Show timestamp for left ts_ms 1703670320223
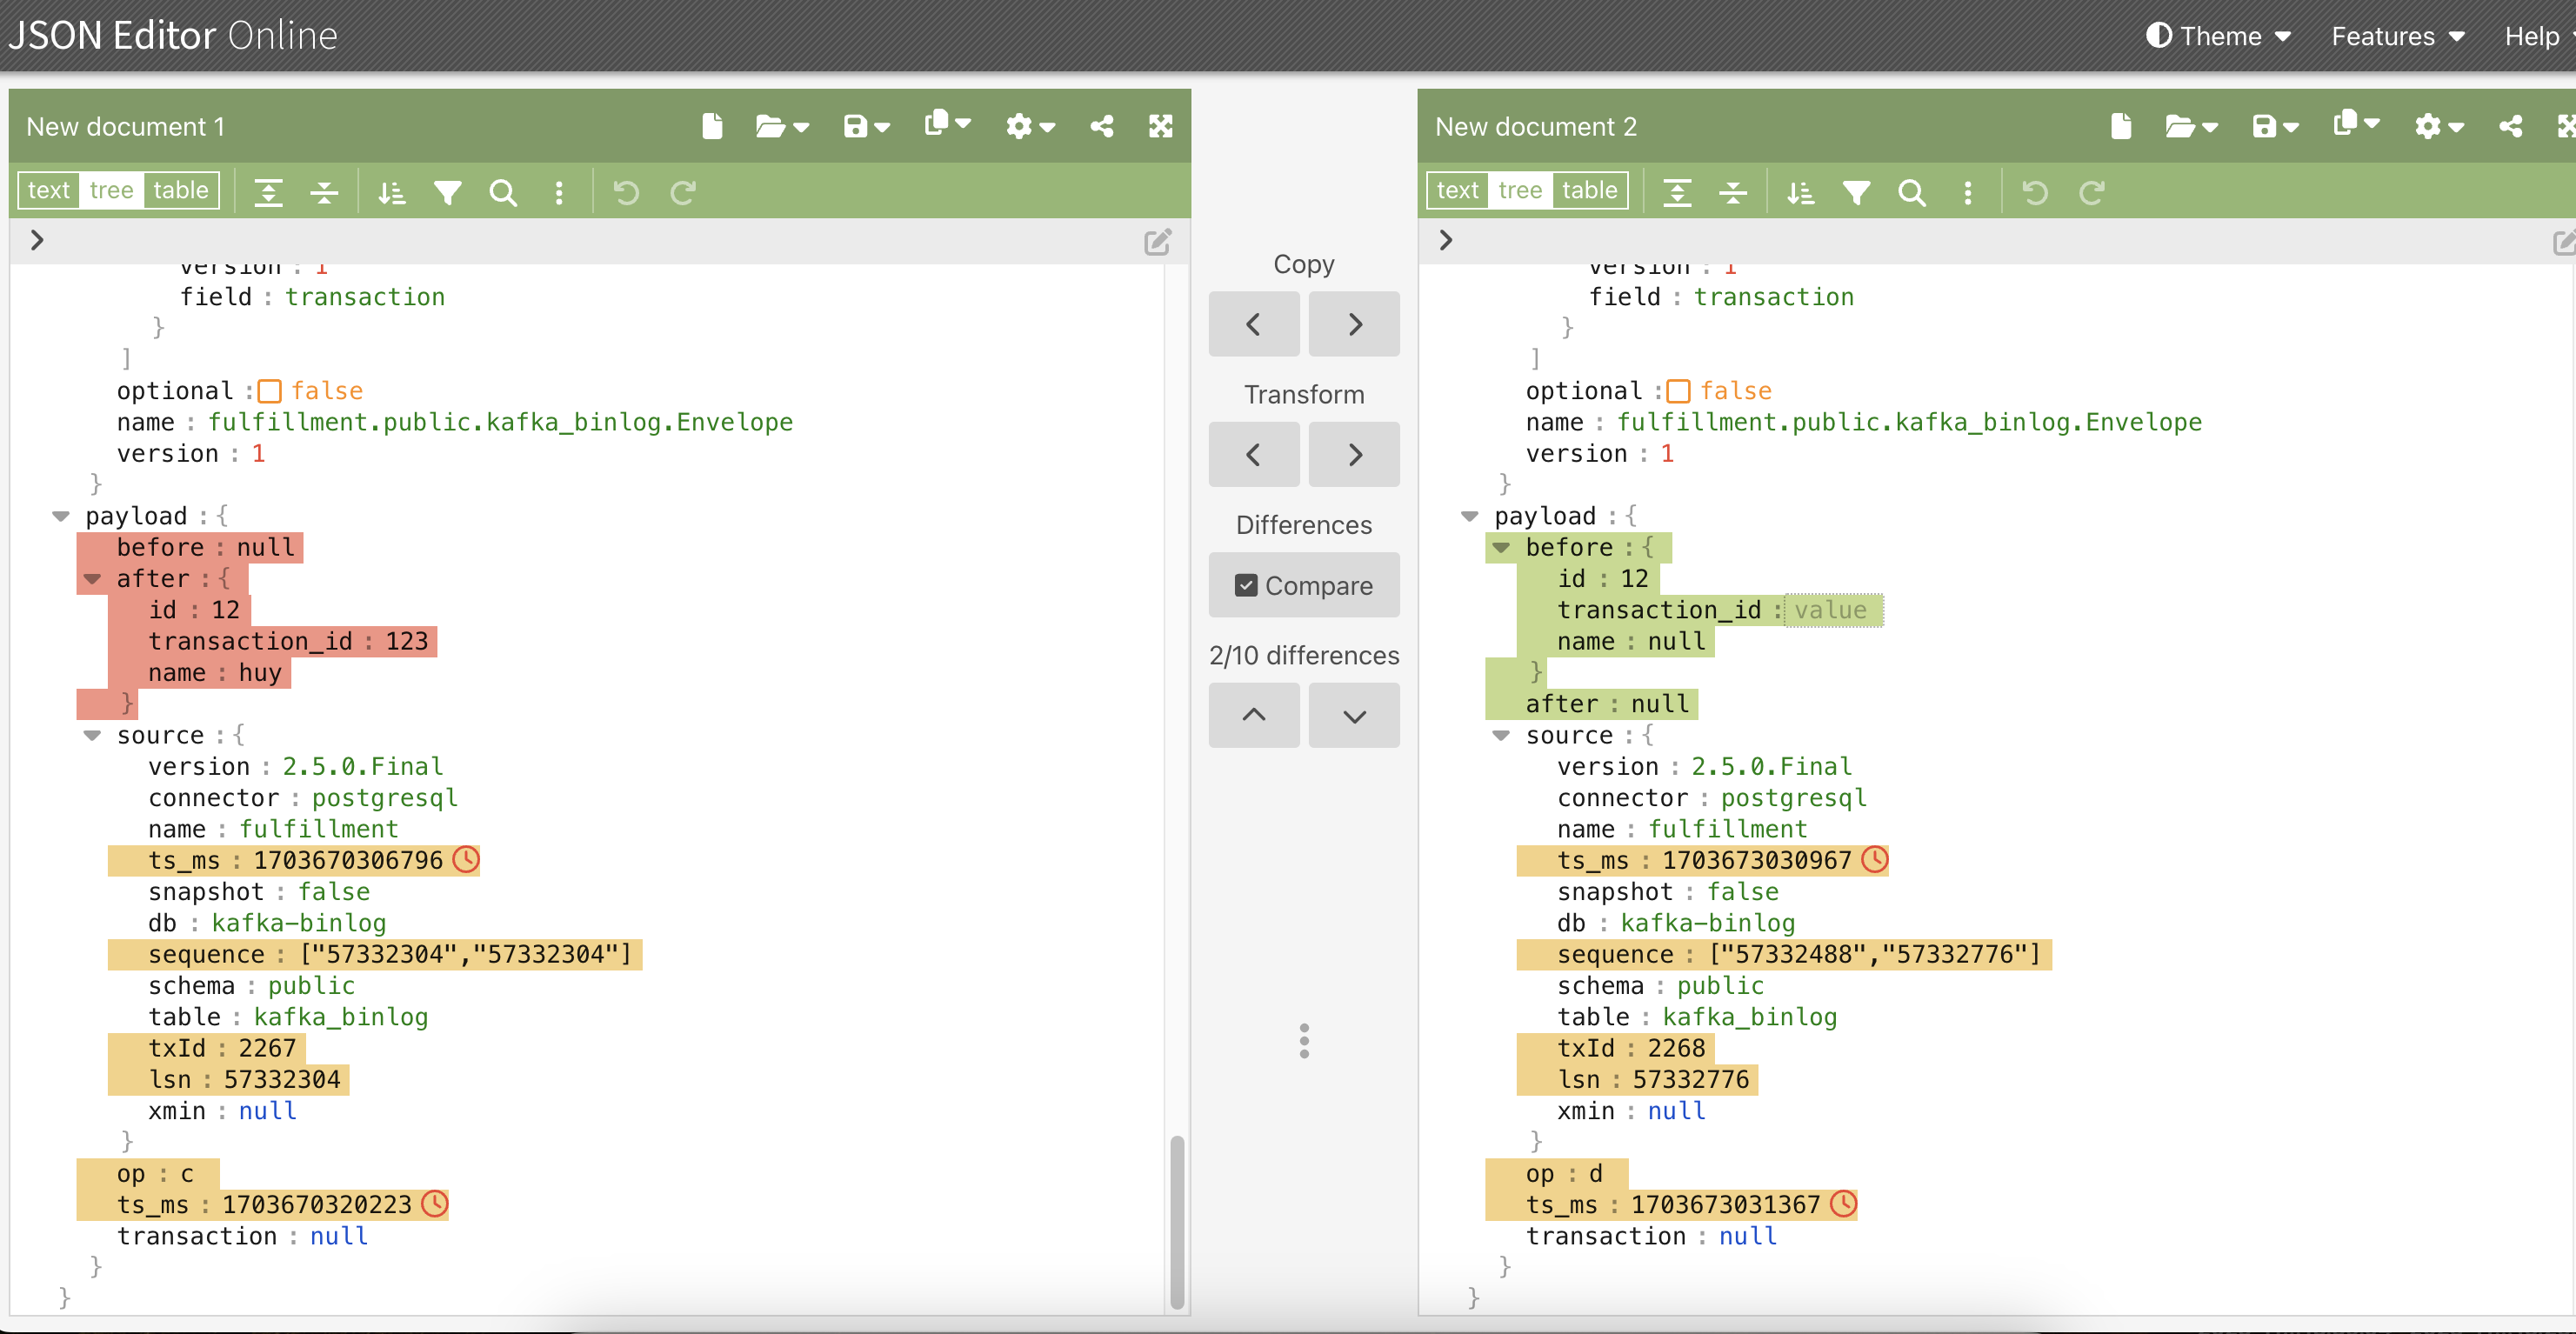 pos(435,1204)
